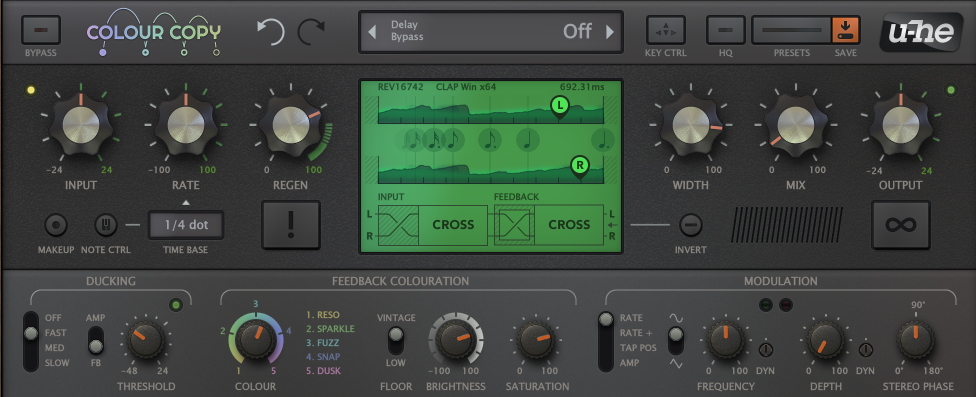Viewport: 976px width, 397px height.
Task: Click the redo arrow icon
Action: (x=311, y=32)
